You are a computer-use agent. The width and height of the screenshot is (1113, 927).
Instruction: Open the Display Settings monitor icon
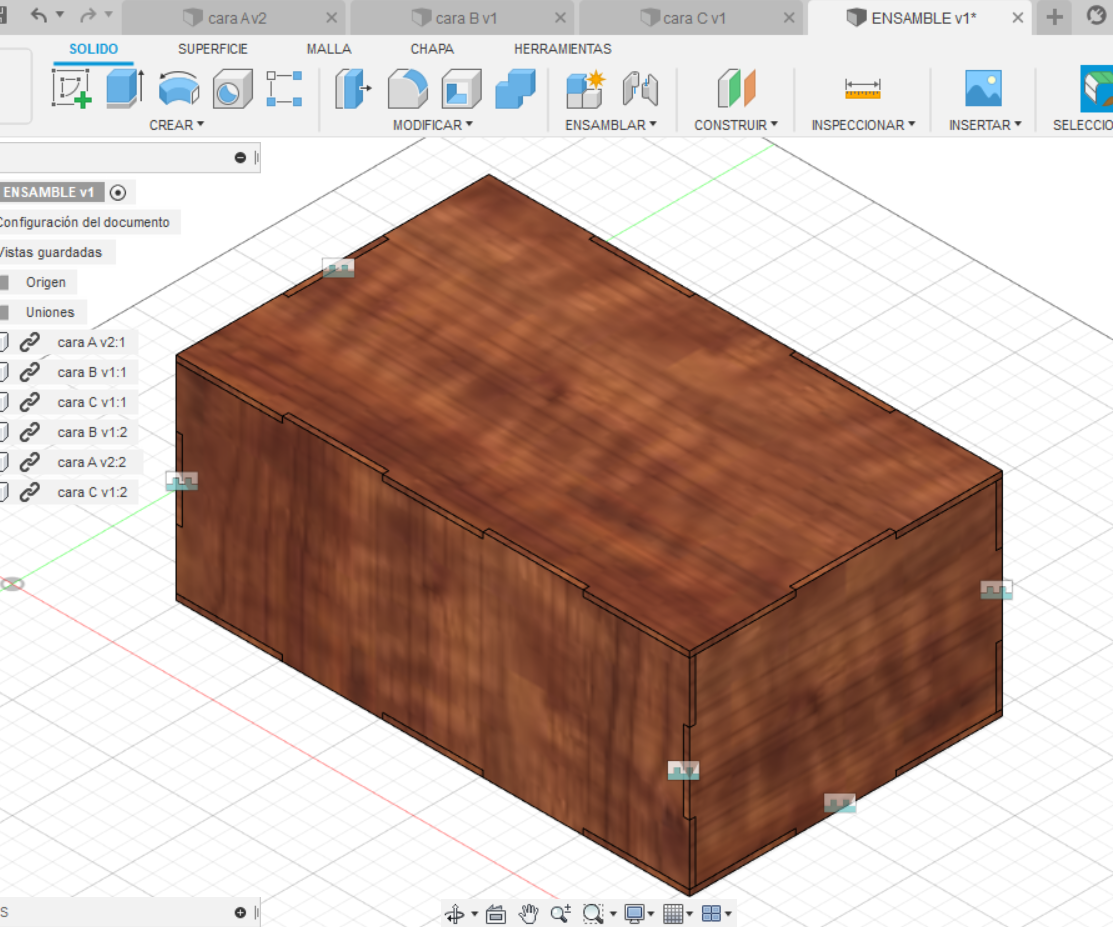(x=635, y=914)
